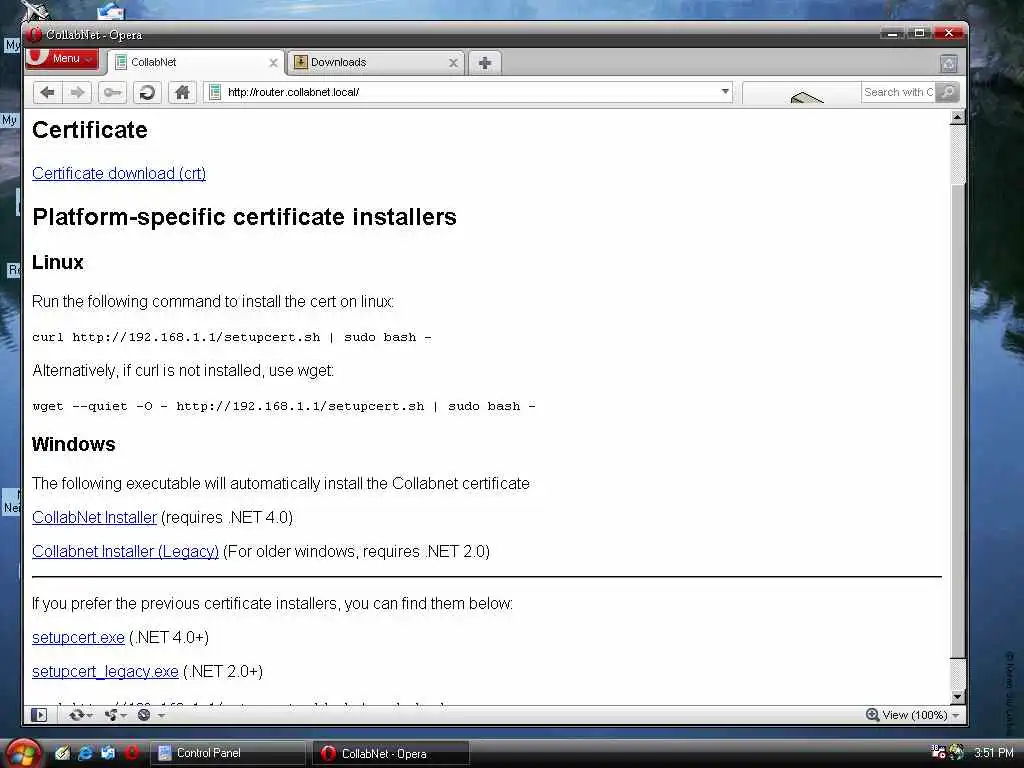Click the search magnifier button
The height and width of the screenshot is (768, 1024).
coord(948,92)
